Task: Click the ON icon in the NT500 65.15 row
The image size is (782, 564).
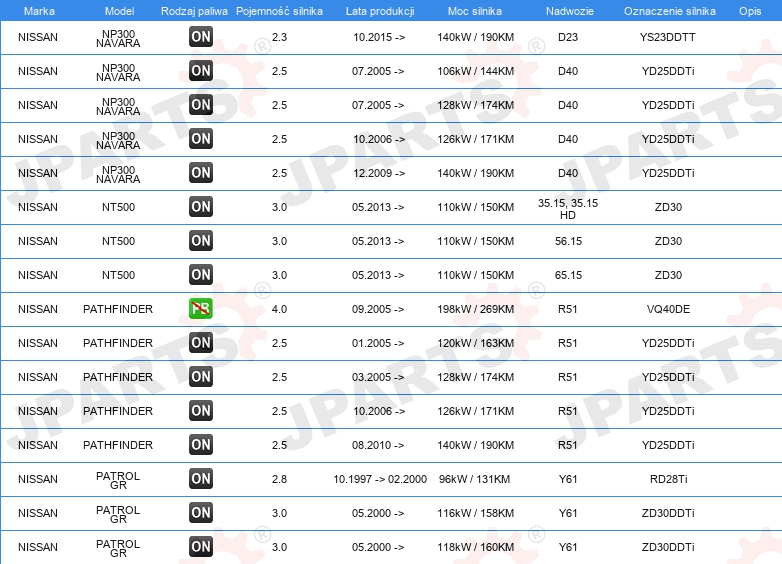Action: tap(201, 274)
